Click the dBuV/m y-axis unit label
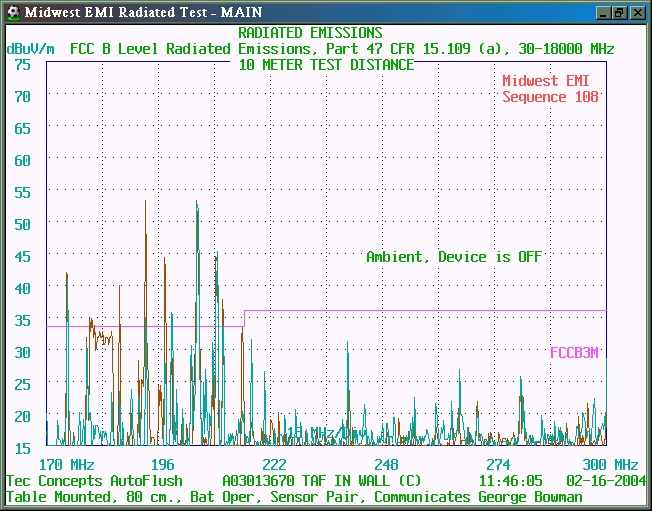Image resolution: width=652 pixels, height=511 pixels. click(x=31, y=48)
